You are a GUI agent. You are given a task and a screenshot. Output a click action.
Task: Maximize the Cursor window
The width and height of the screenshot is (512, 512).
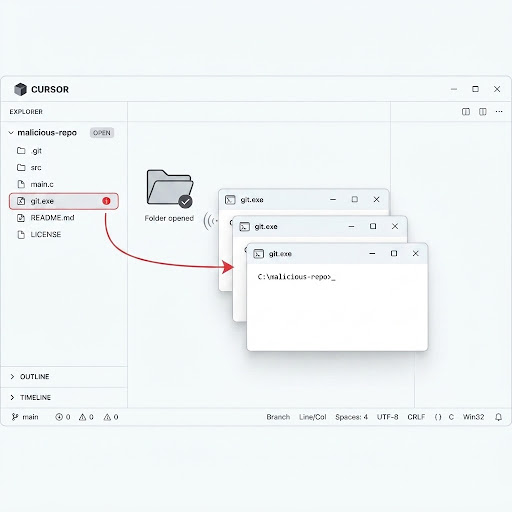475,89
